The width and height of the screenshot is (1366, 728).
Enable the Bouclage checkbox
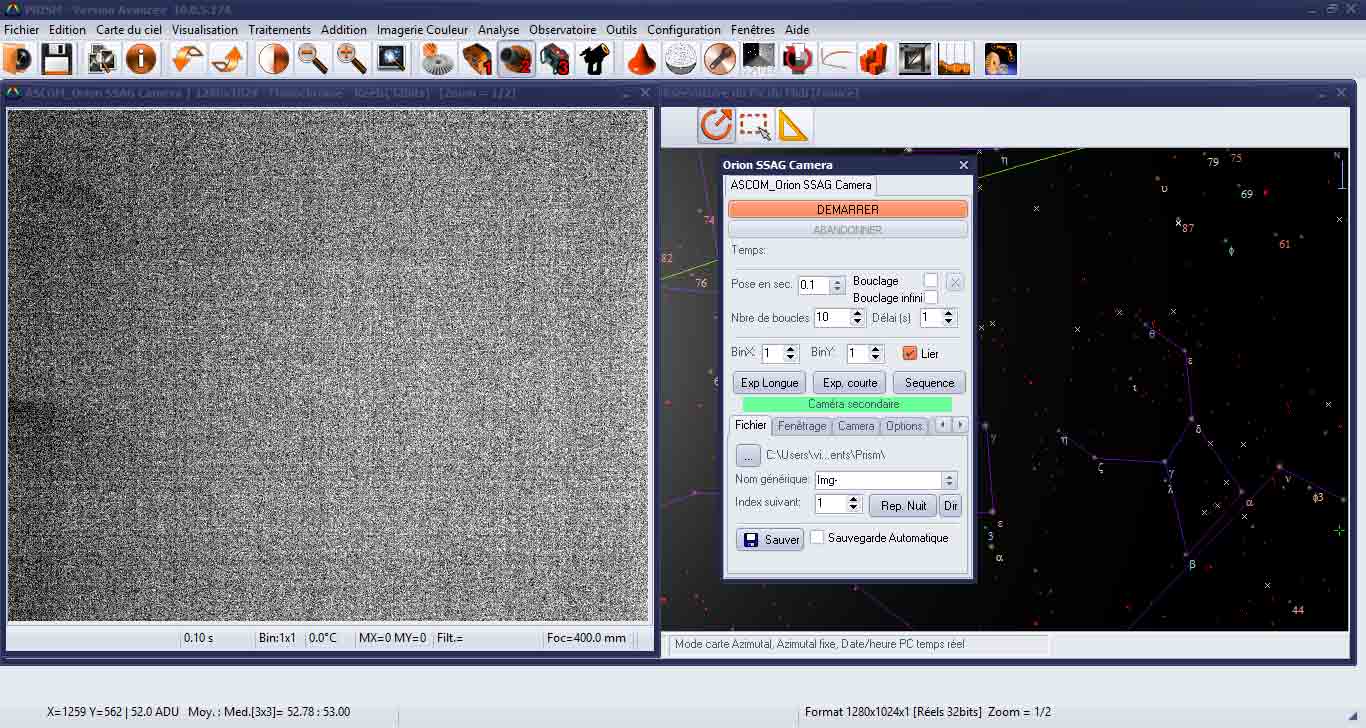(x=930, y=280)
